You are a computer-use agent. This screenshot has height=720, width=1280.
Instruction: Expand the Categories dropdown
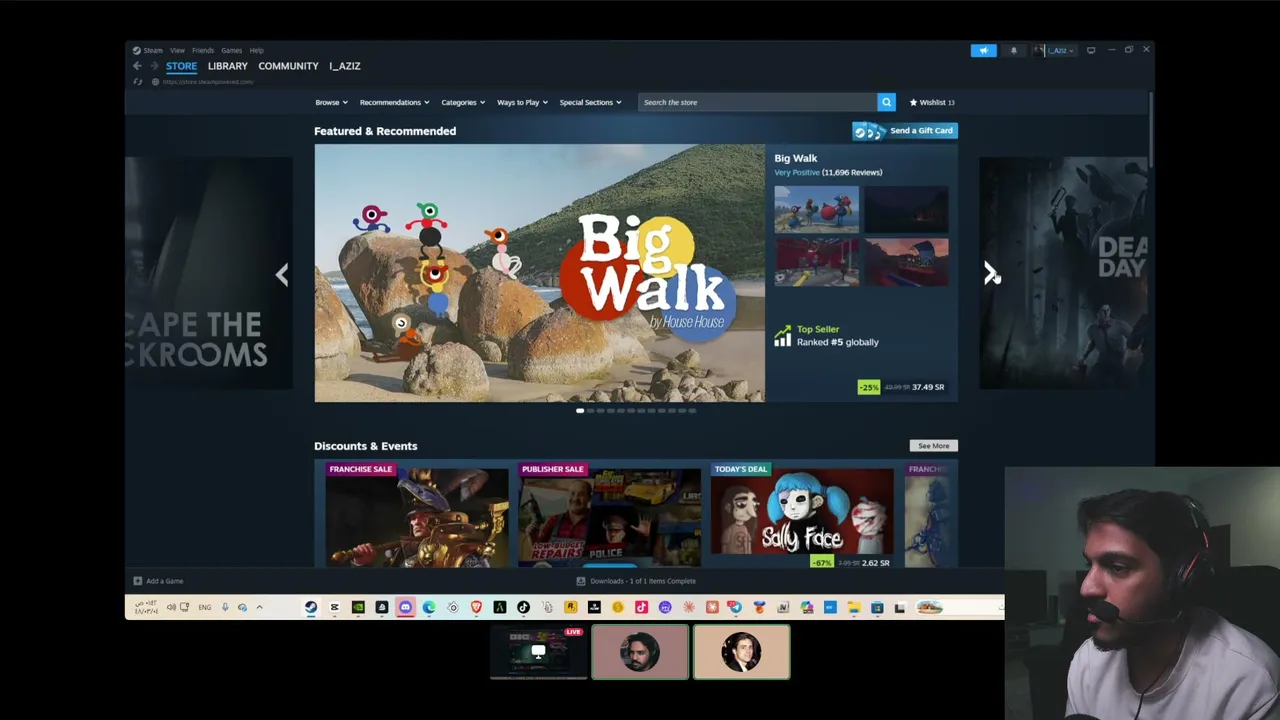click(463, 102)
